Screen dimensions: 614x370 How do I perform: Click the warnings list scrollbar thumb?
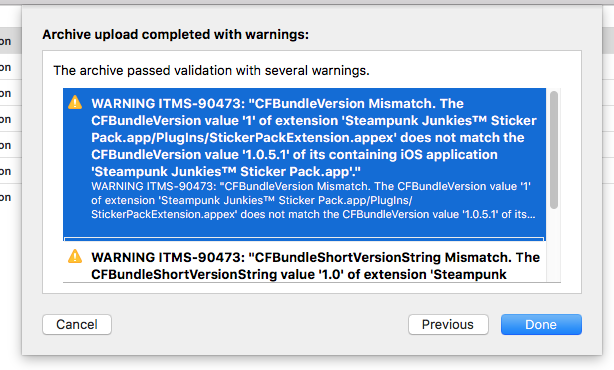tap(553, 150)
